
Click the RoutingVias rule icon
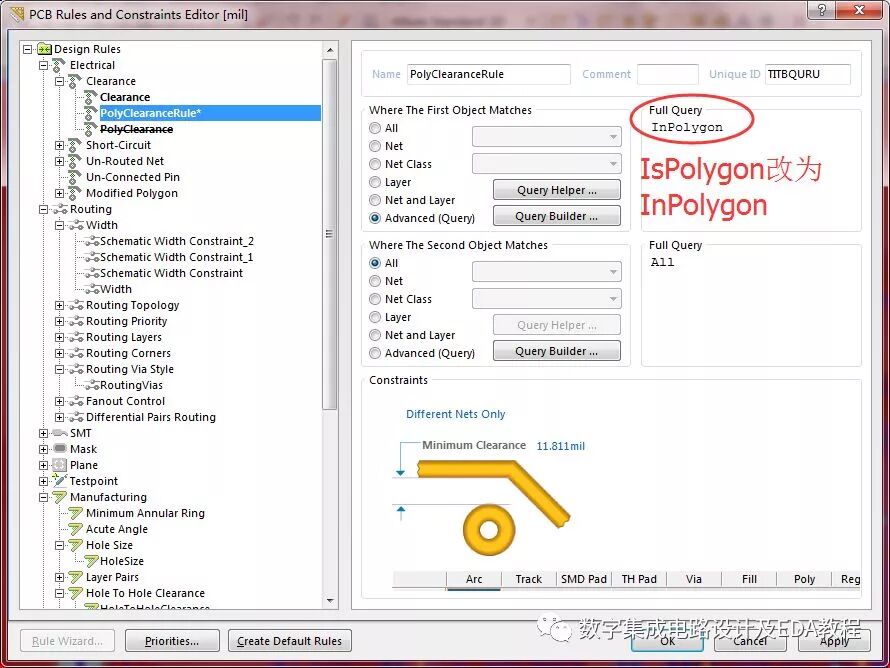pyautogui.click(x=92, y=385)
